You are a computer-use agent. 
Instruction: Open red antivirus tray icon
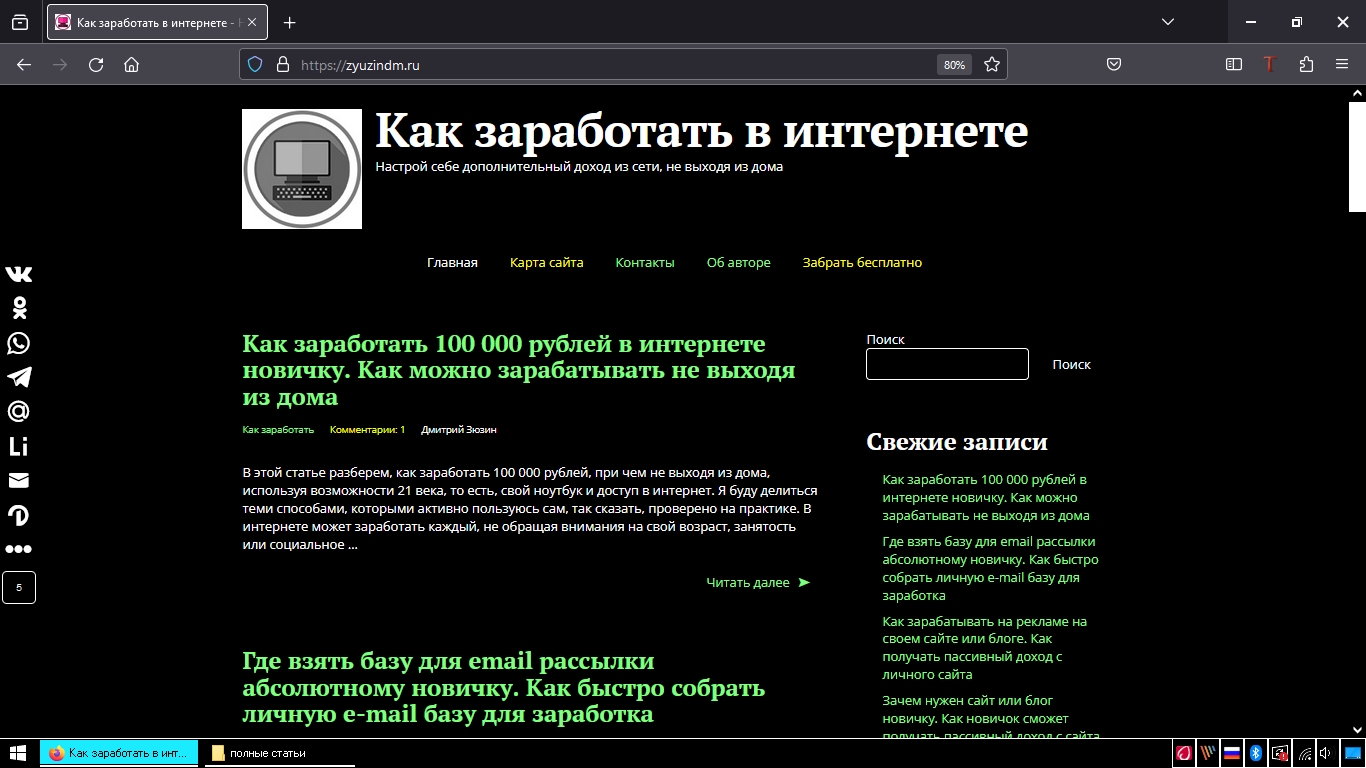tap(1184, 753)
